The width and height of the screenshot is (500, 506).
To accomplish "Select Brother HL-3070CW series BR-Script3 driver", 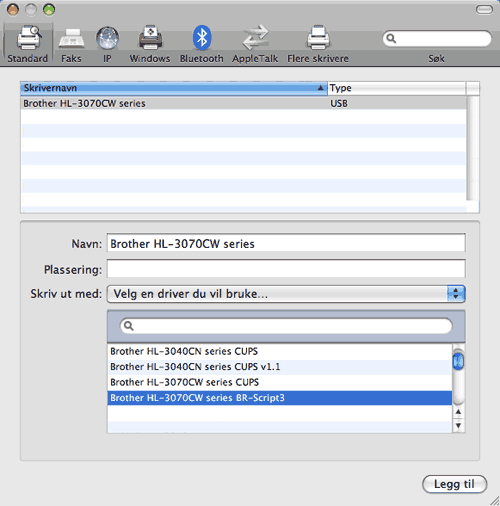I will (x=279, y=398).
